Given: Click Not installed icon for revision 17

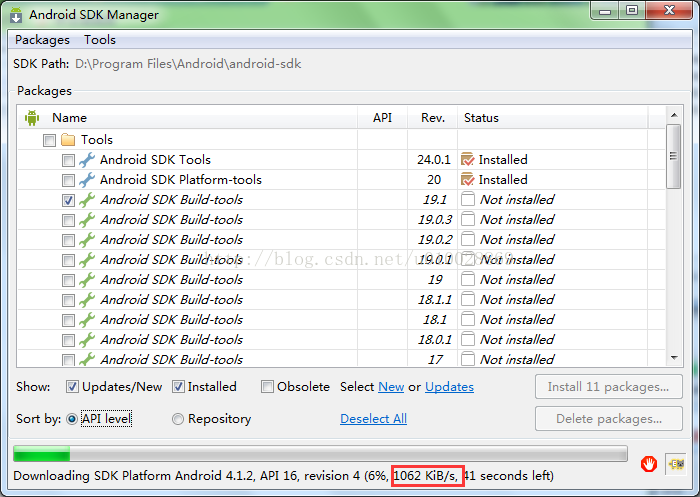Looking at the screenshot, I should (467, 359).
